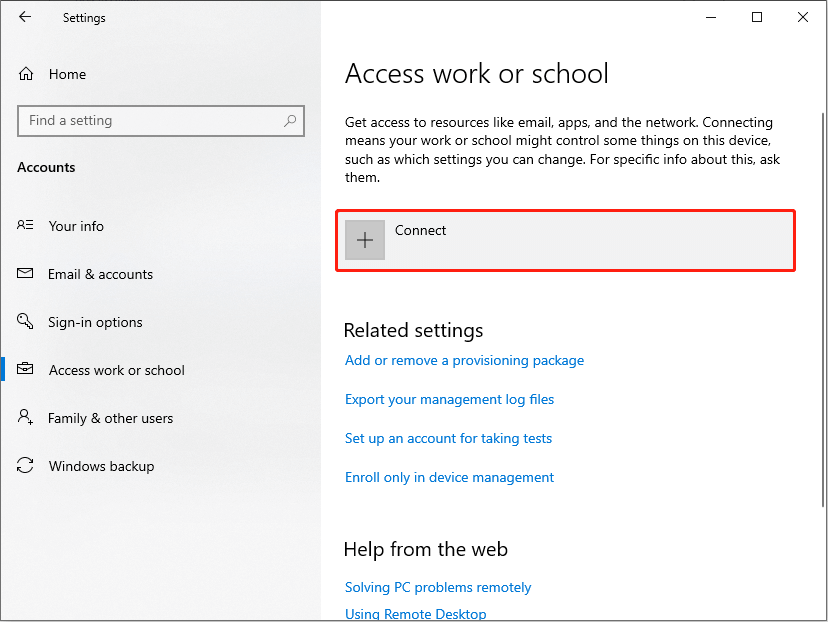Click the Sign-in options key icon

[x=25, y=322]
